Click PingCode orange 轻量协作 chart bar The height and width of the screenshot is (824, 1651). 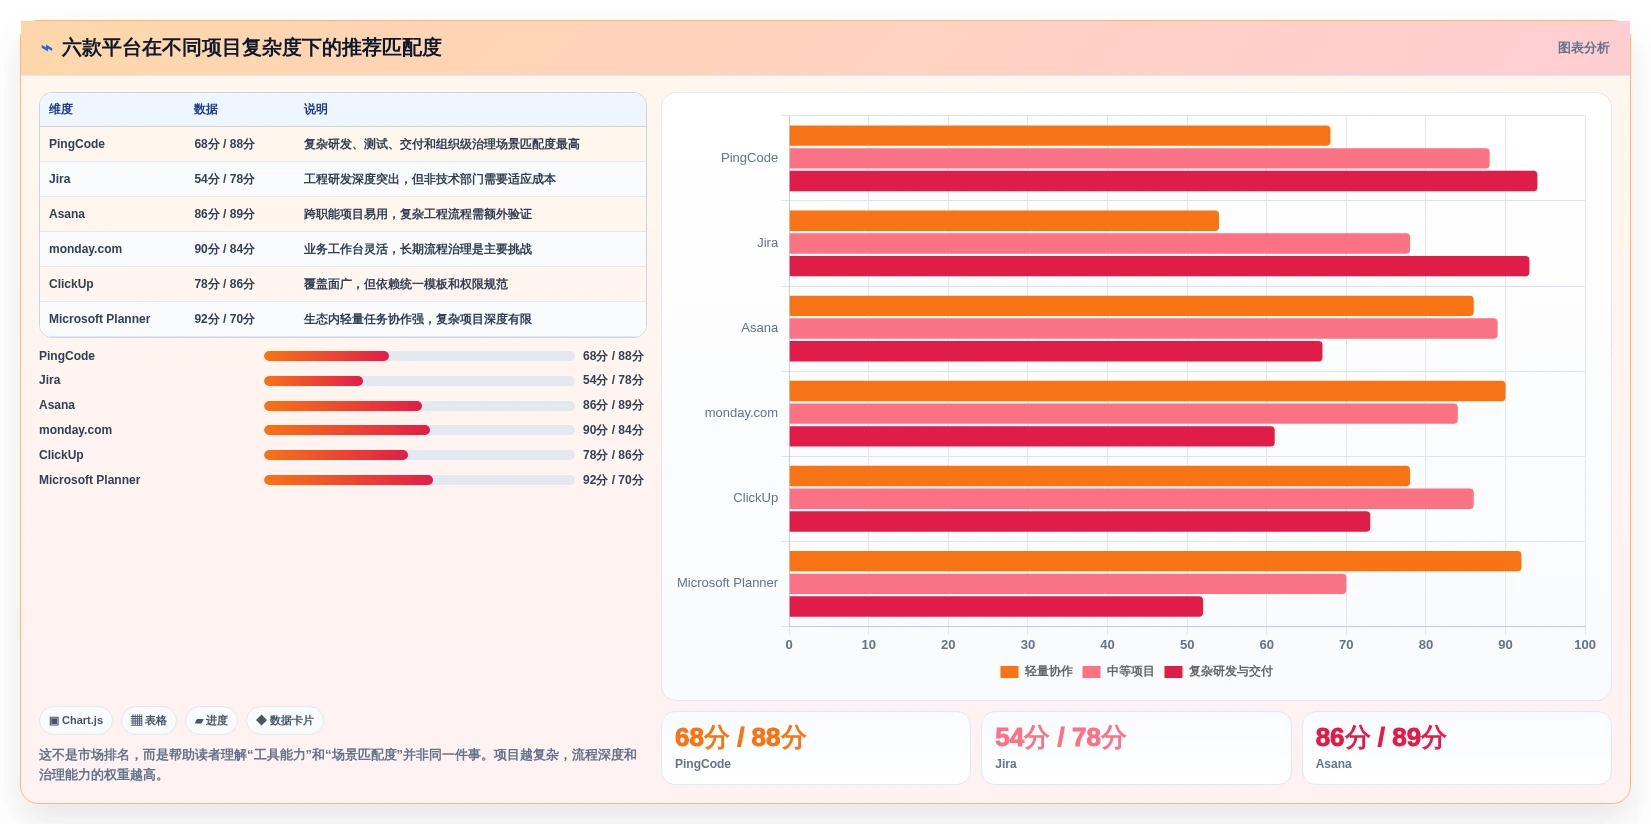coord(1060,136)
